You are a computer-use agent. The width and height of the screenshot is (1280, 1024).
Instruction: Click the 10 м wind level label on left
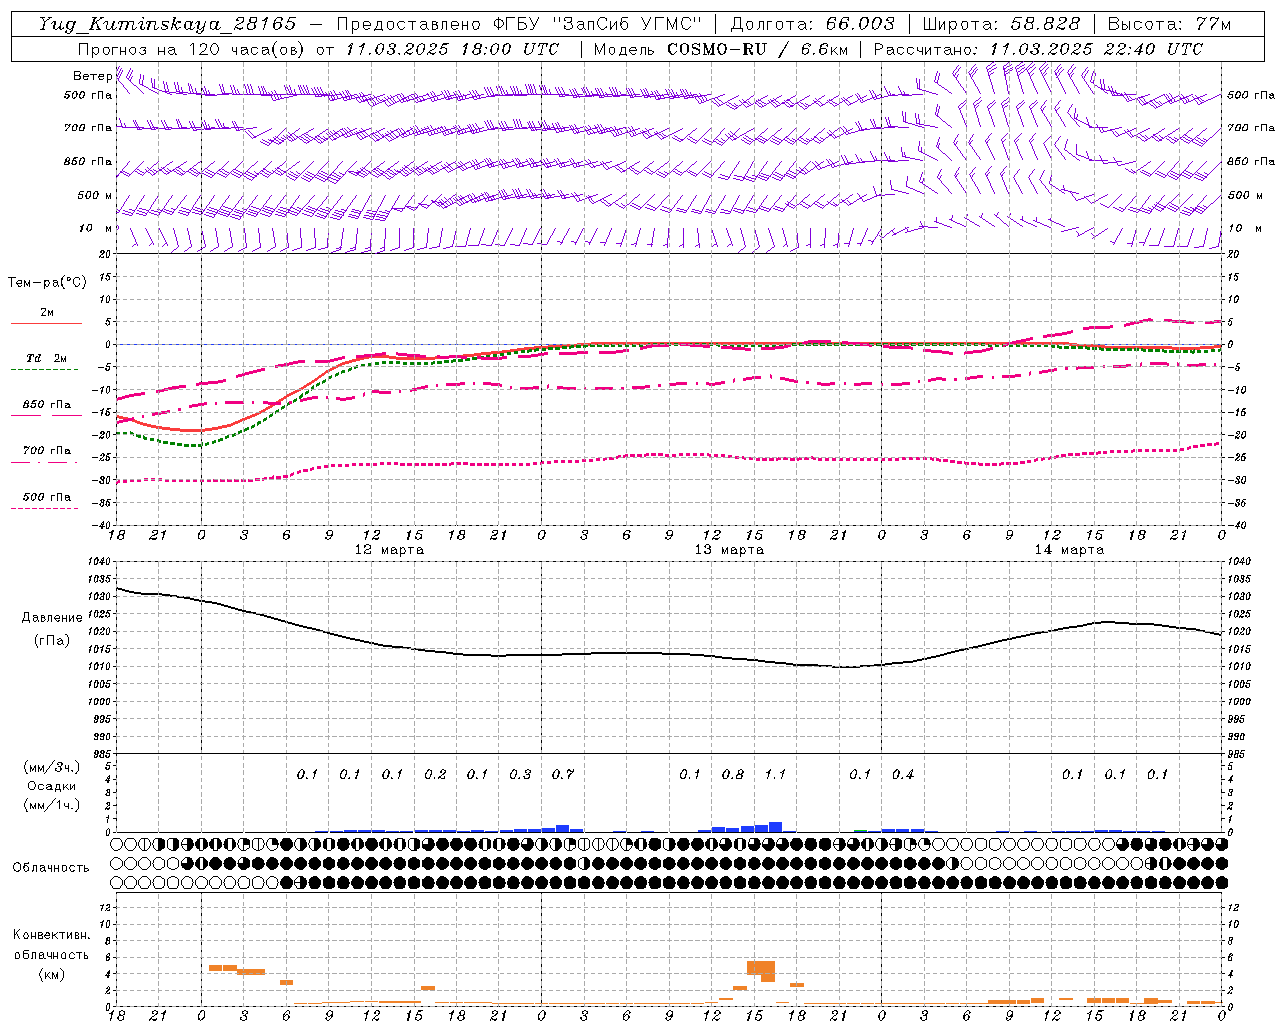tap(94, 228)
